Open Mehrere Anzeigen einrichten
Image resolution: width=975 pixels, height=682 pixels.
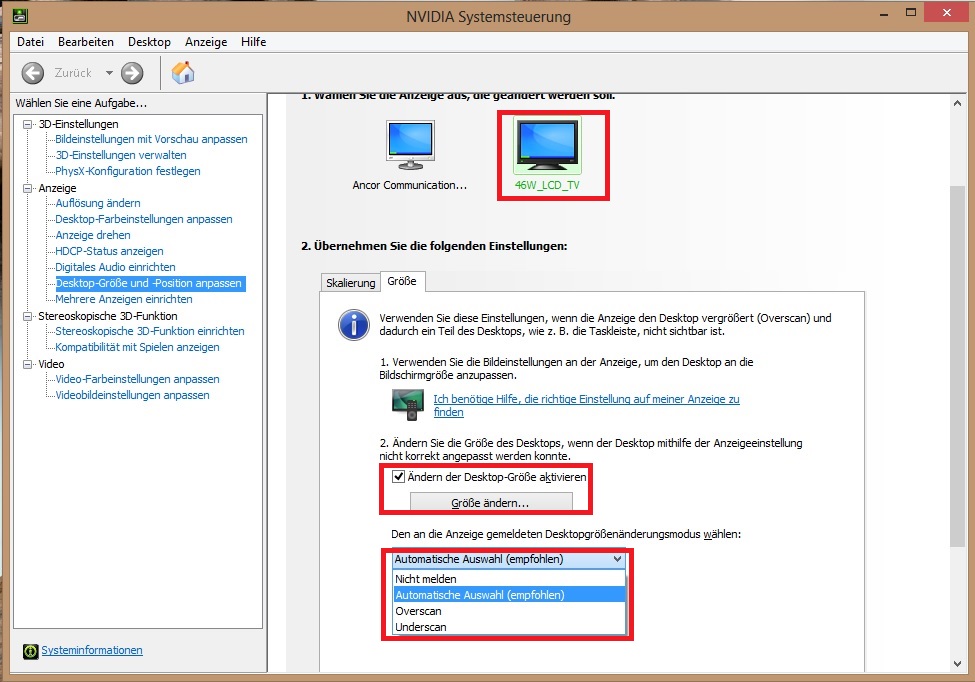click(124, 299)
